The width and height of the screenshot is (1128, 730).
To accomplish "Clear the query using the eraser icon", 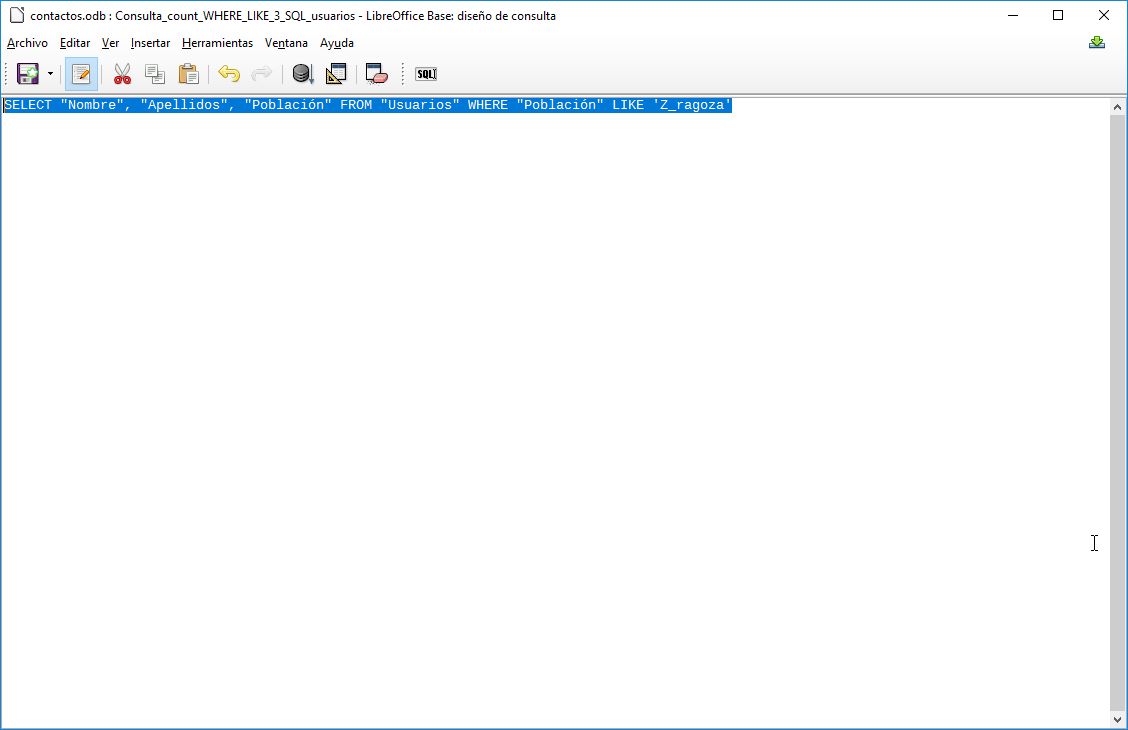I will 375,73.
